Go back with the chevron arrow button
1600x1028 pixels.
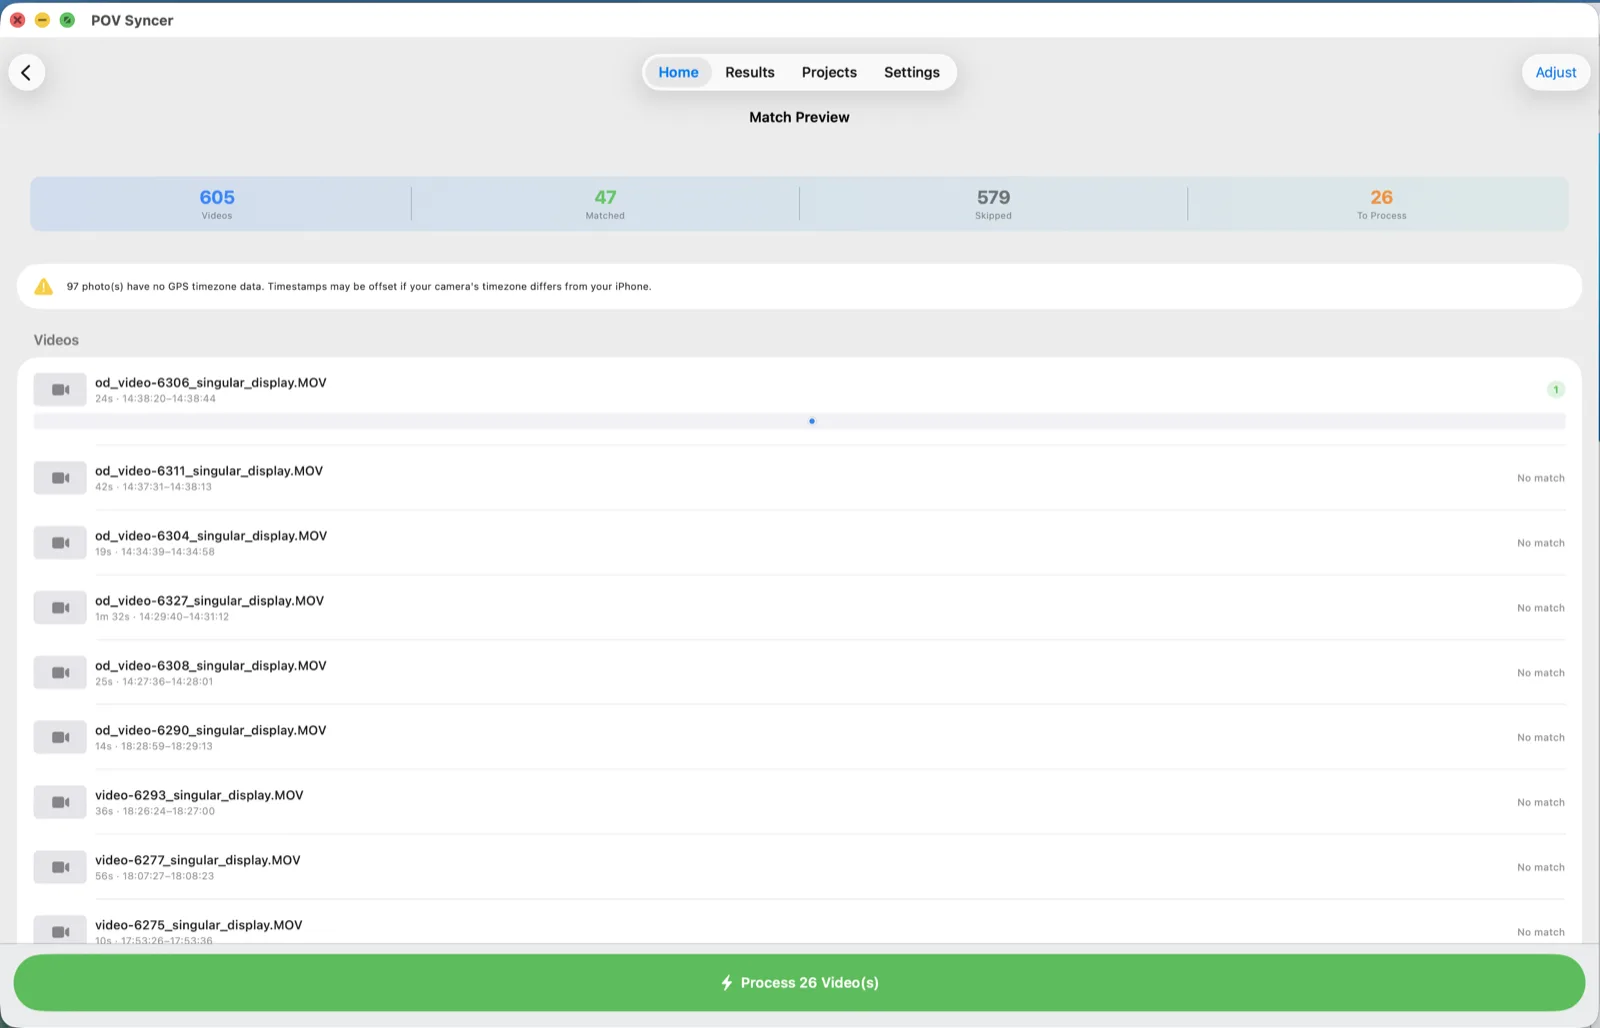coord(27,72)
